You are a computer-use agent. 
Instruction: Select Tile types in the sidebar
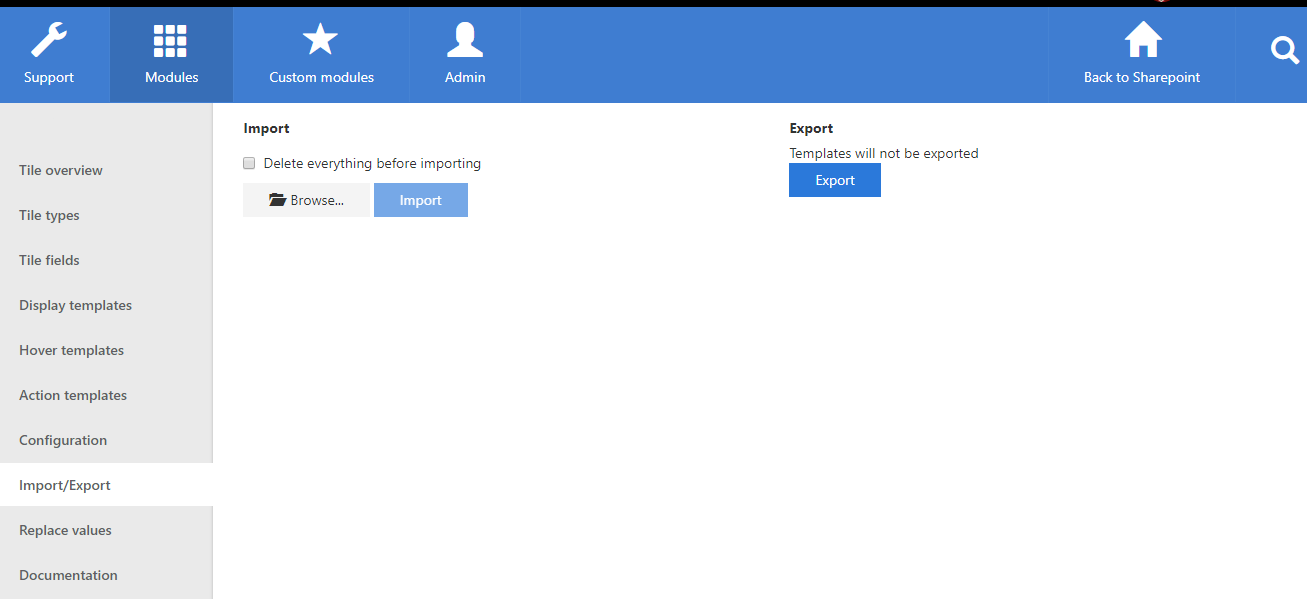(49, 215)
